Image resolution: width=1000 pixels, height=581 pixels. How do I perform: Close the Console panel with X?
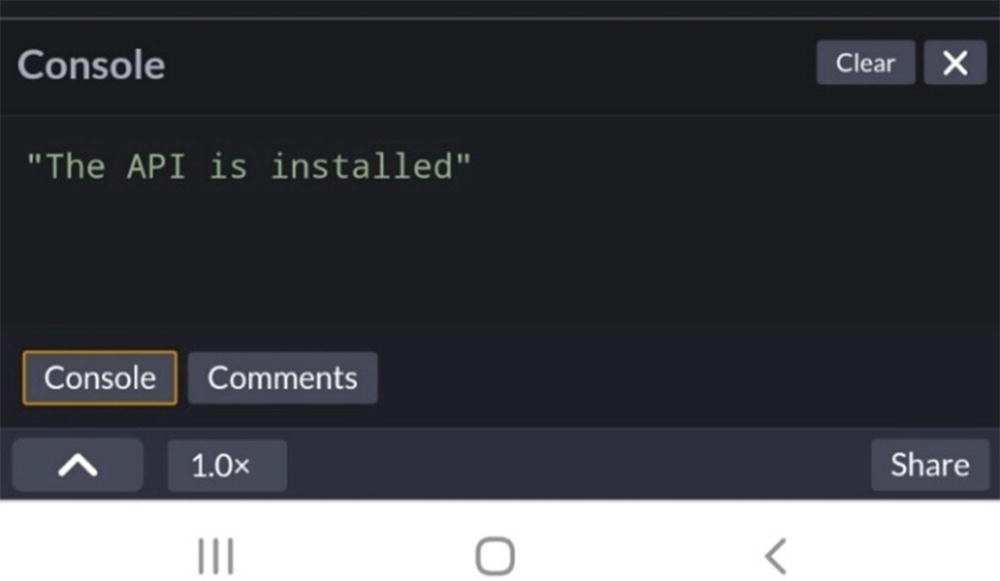coord(955,63)
